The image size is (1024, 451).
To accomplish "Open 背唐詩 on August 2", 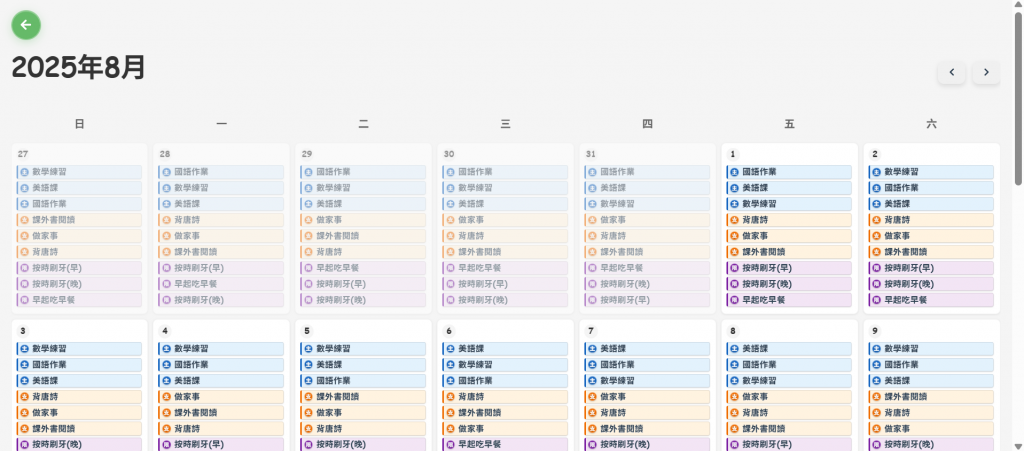I will click(x=931, y=220).
